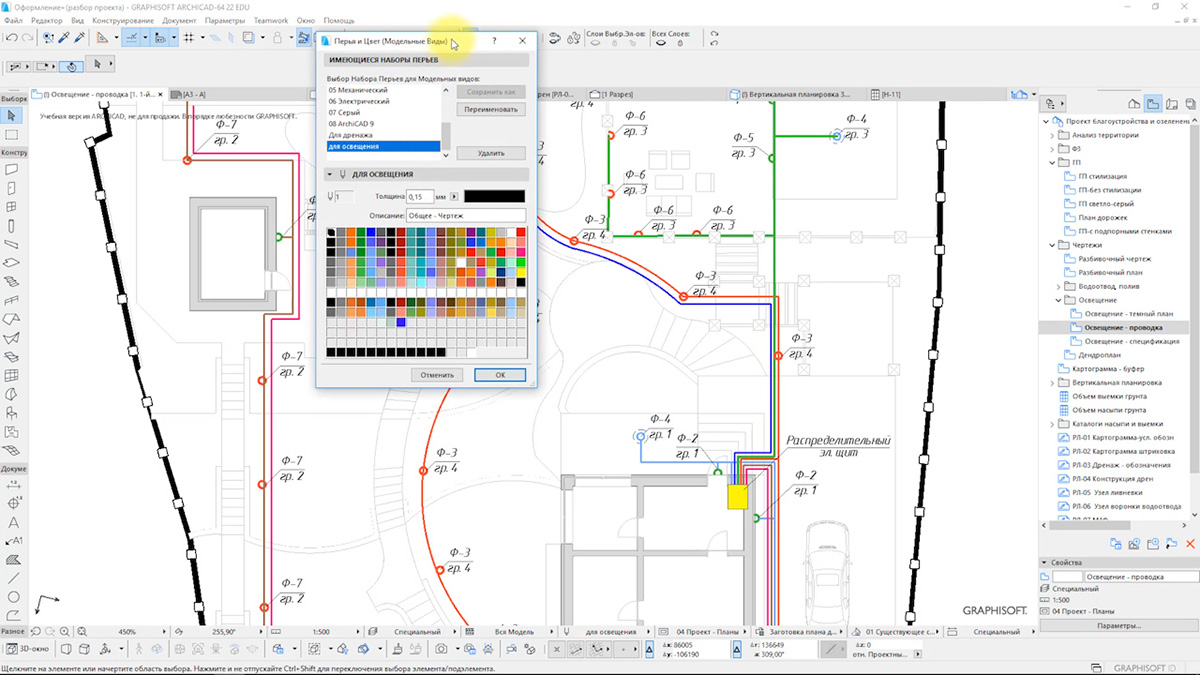Click the Удалить button in dialog
Image resolution: width=1200 pixels, height=675 pixels.
(x=490, y=154)
